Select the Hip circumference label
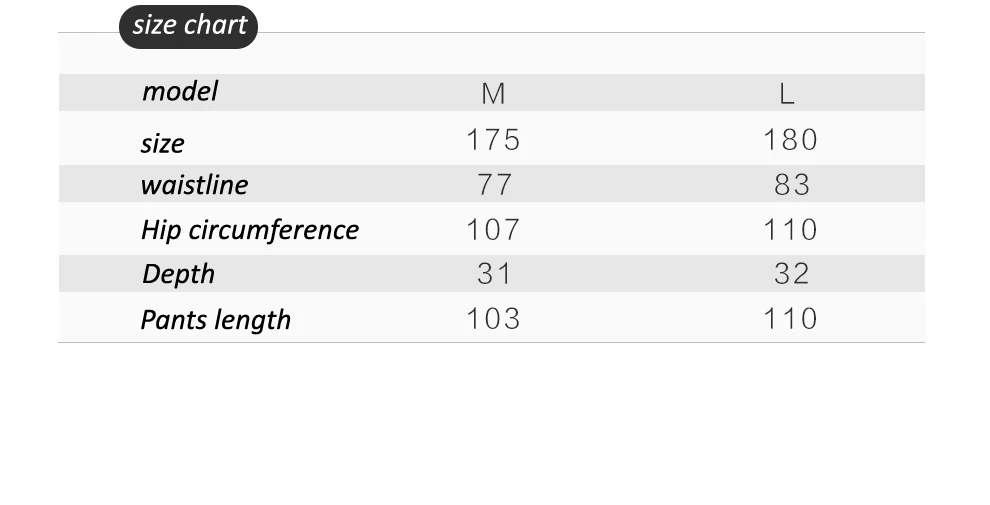This screenshot has width=990, height=505. coord(249,230)
